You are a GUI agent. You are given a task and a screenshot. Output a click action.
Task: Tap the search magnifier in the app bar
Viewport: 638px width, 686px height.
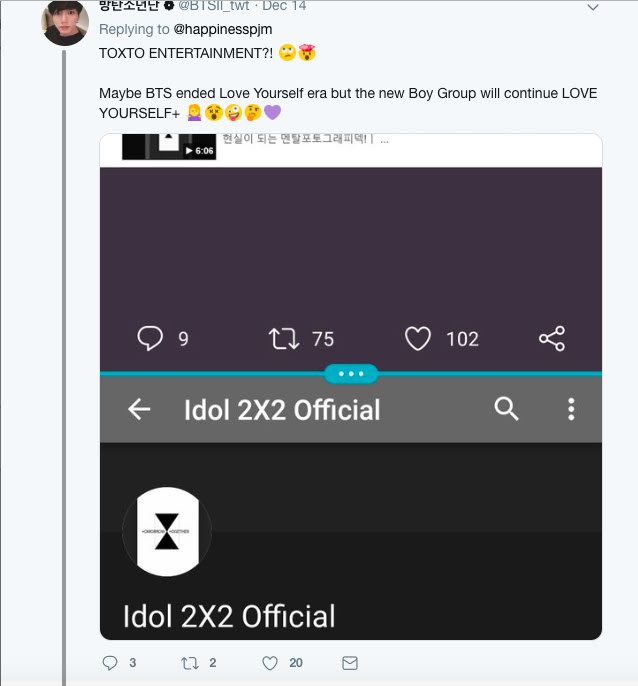[507, 408]
